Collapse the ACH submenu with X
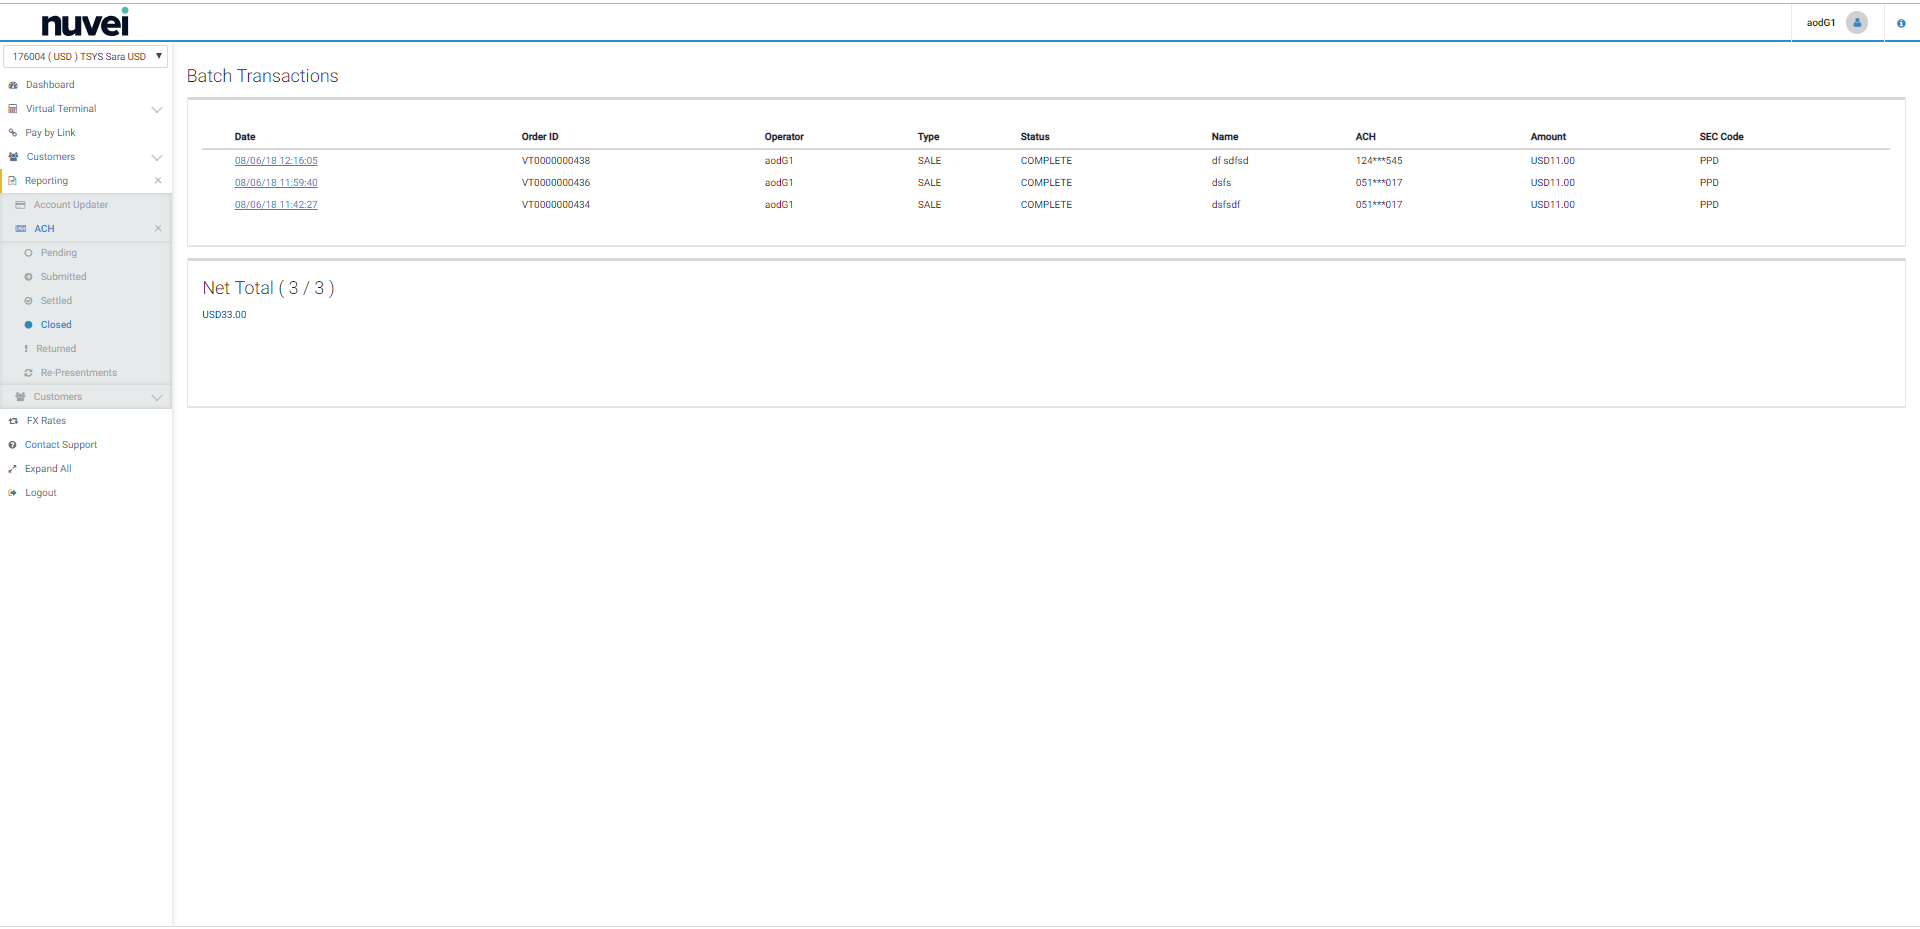 pos(158,229)
